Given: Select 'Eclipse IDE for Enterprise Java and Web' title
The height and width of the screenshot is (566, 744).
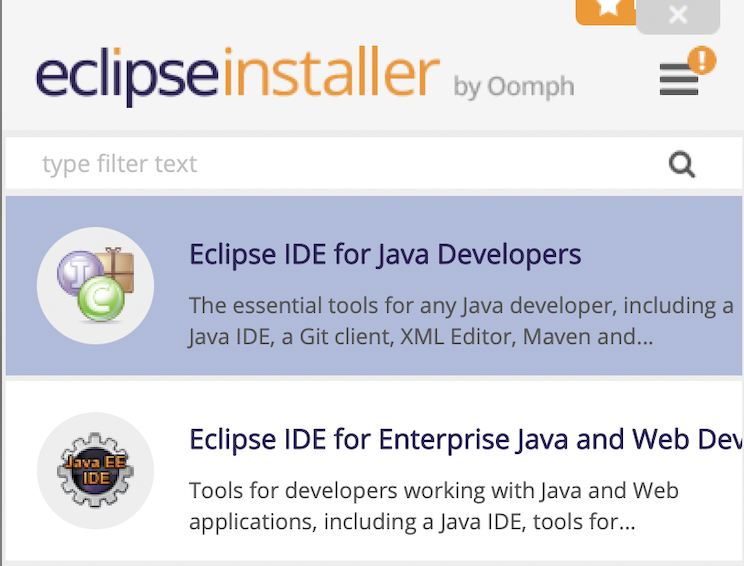Looking at the screenshot, I should coord(466,439).
